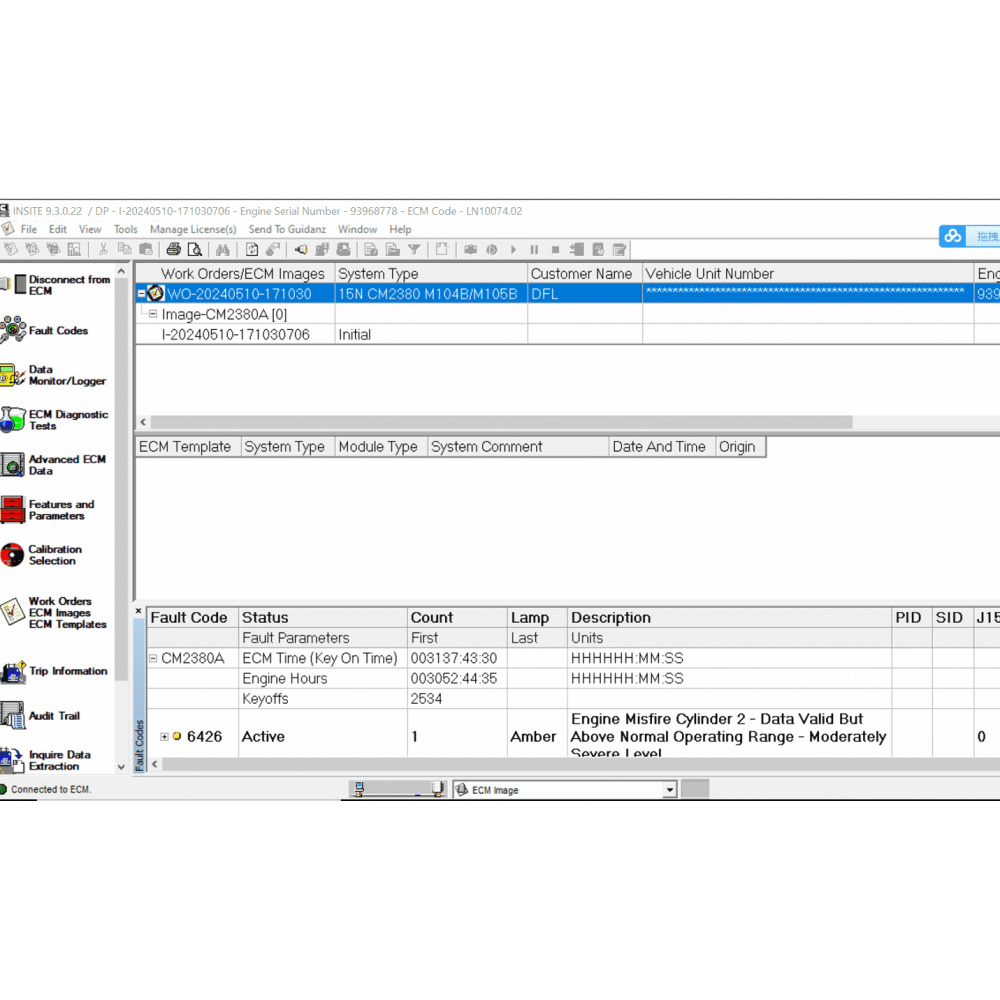Open the ECM Image dropdown at bottom

click(671, 789)
